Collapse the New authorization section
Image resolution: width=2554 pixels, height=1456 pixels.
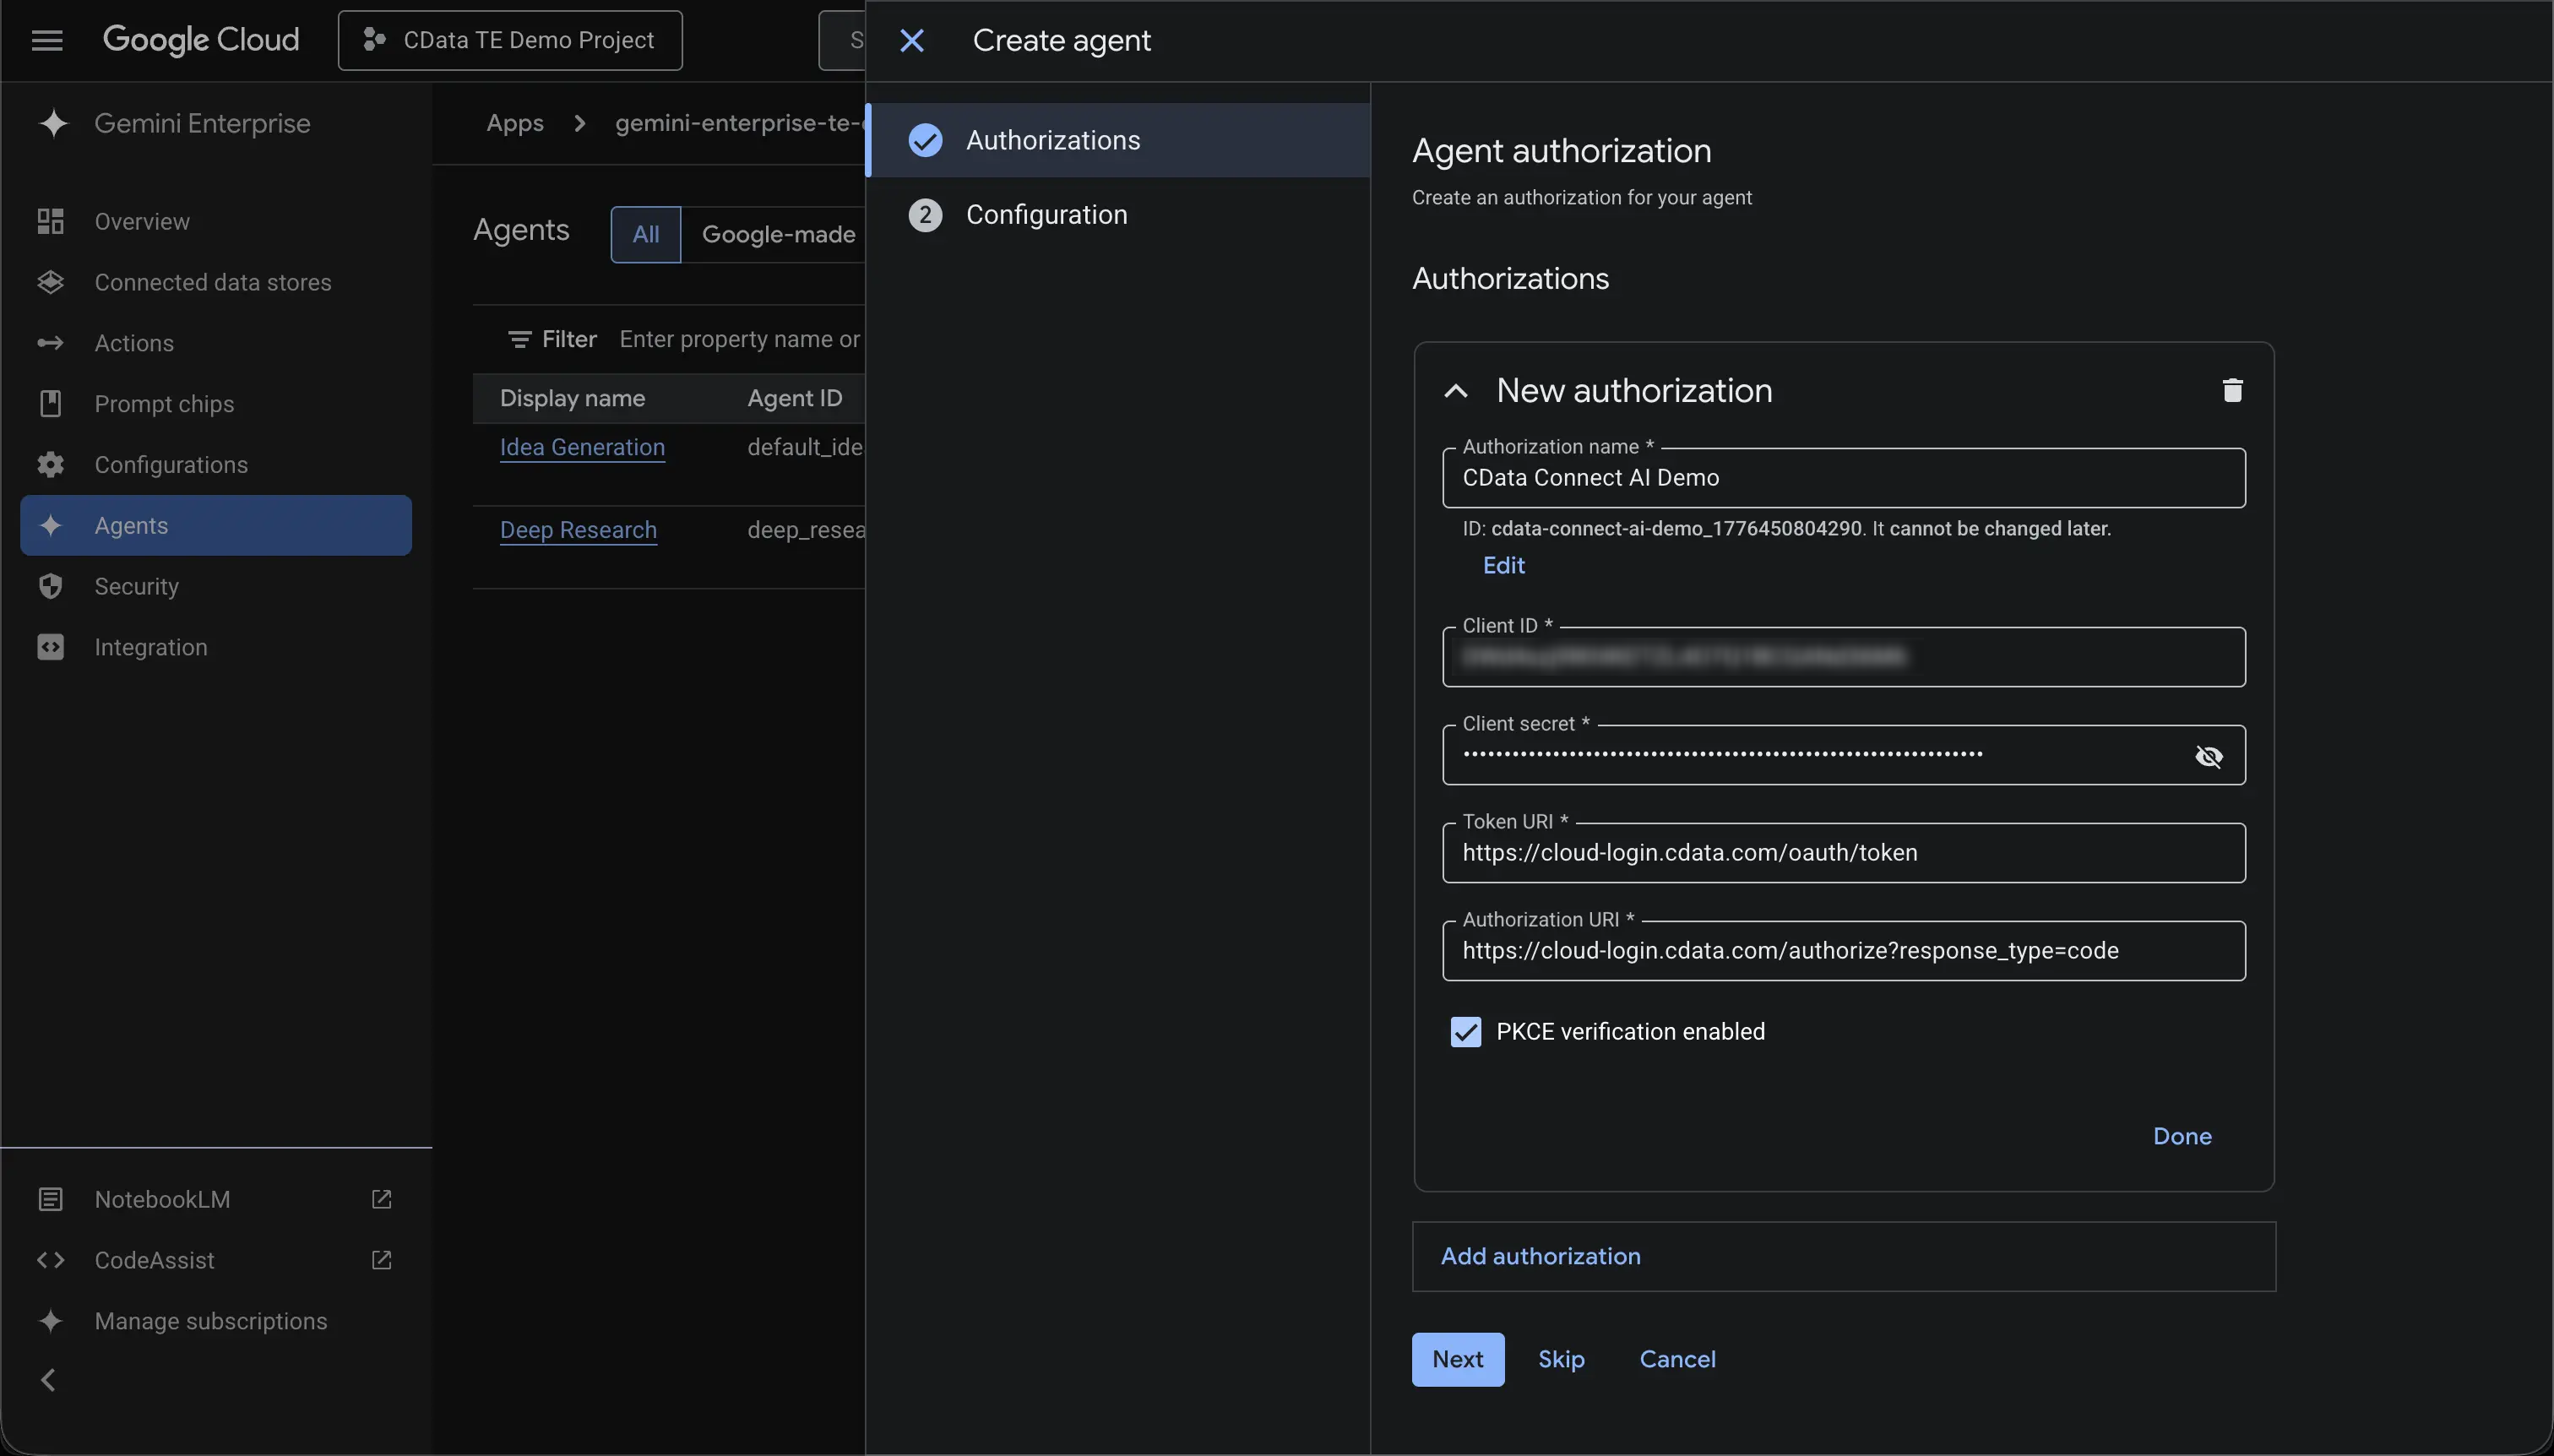(1455, 390)
